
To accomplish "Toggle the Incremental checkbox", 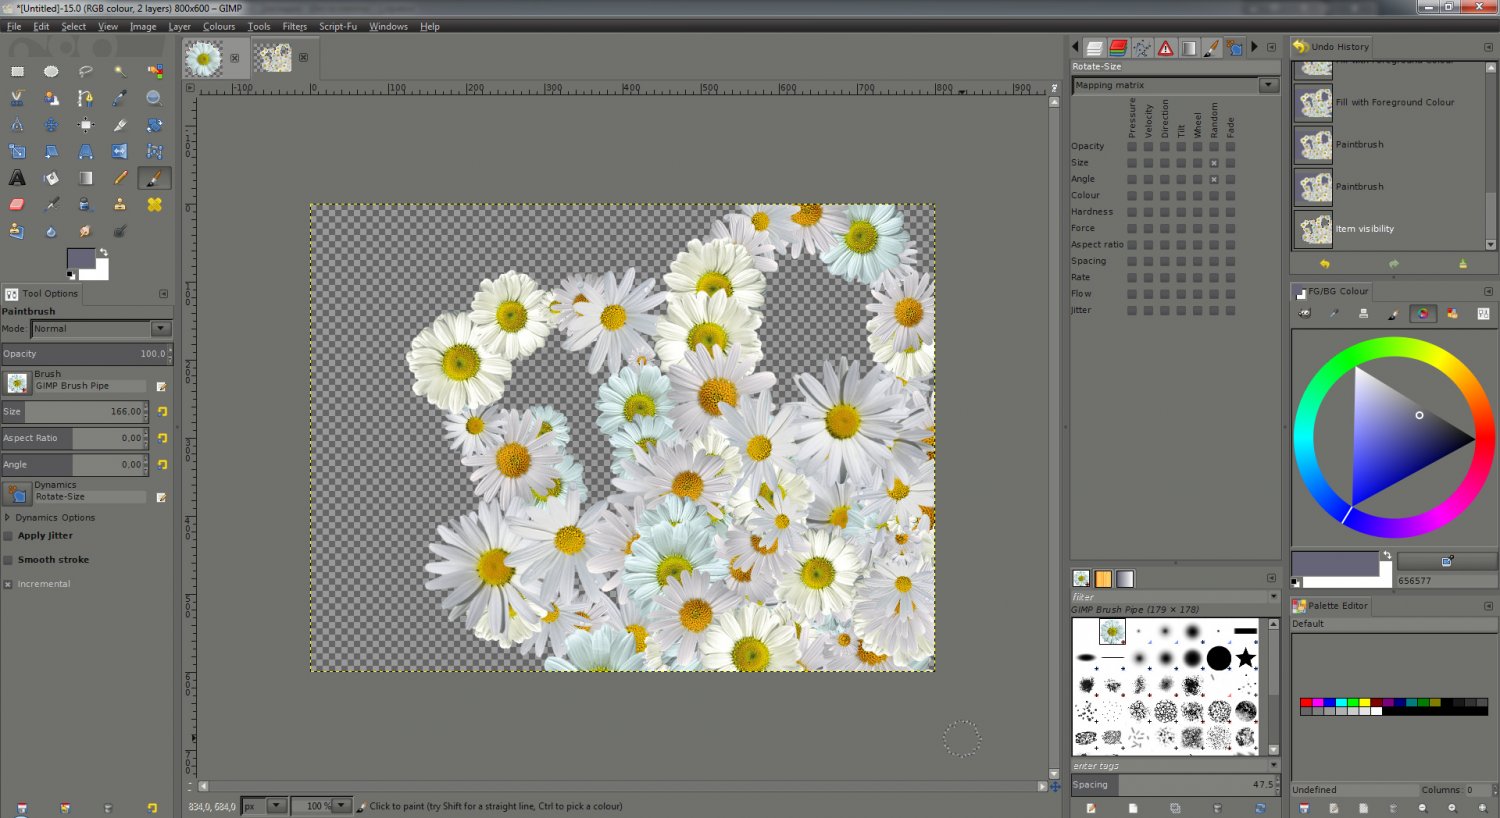I will tap(9, 584).
